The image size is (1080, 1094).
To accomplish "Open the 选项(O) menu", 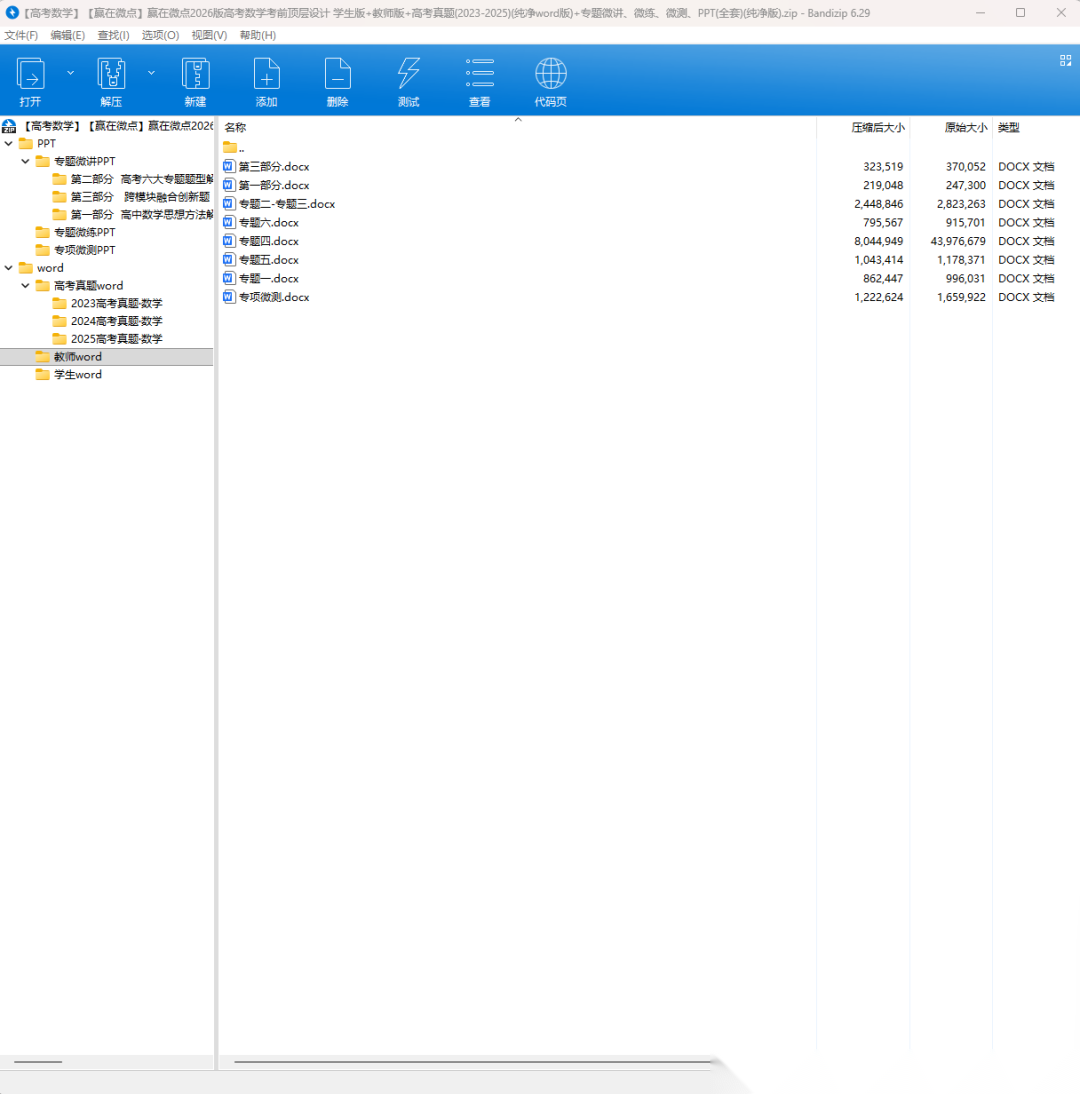I will (x=160, y=35).
